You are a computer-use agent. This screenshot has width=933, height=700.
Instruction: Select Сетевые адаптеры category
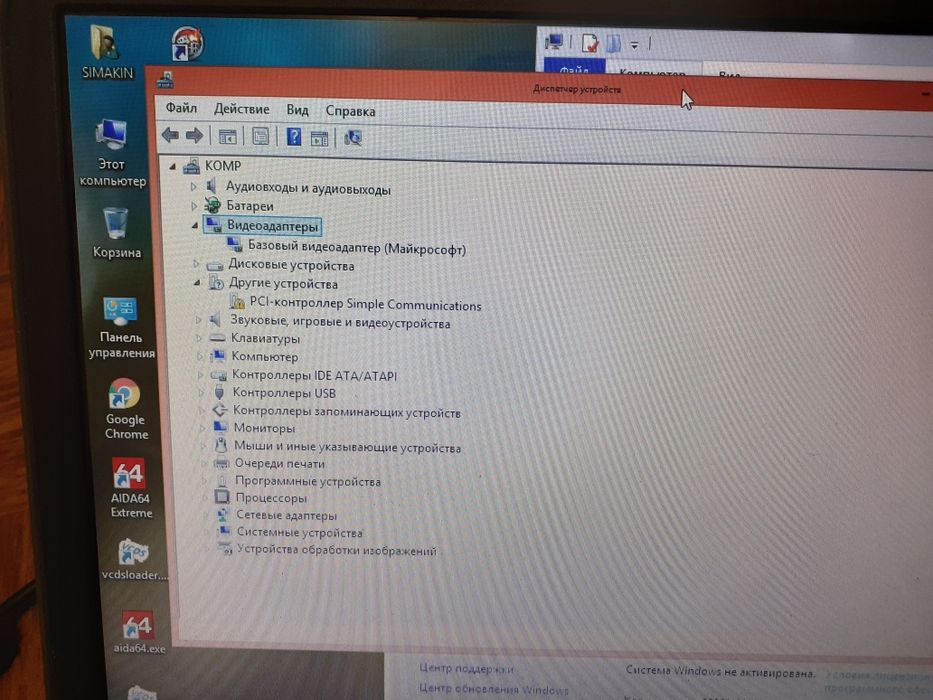click(x=287, y=515)
